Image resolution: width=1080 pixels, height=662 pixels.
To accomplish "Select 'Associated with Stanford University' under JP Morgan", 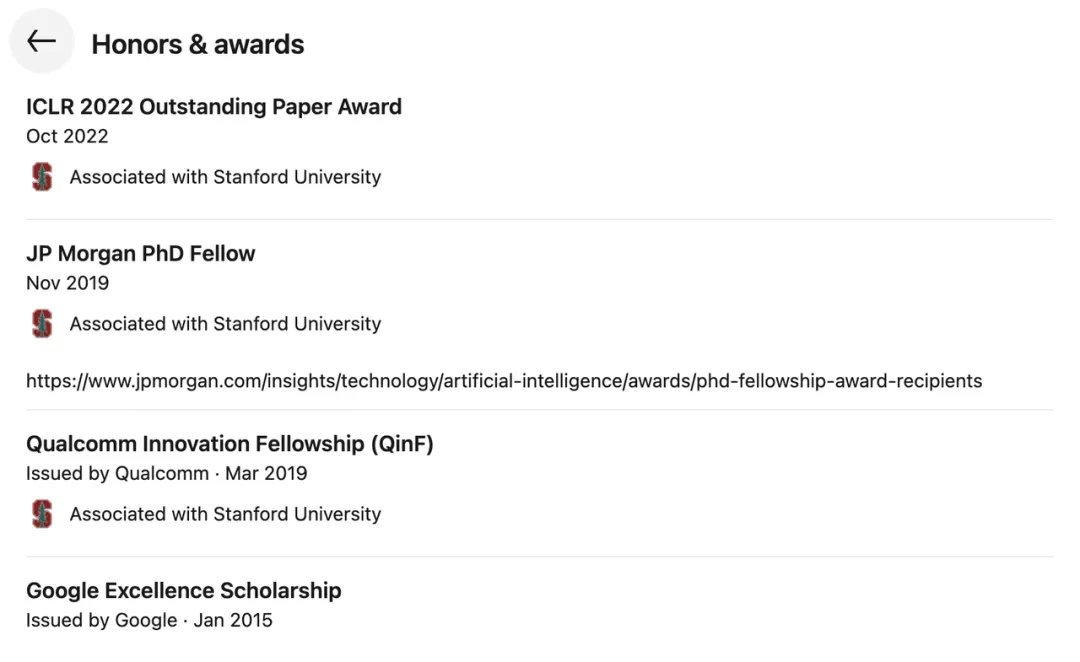I will tap(225, 324).
